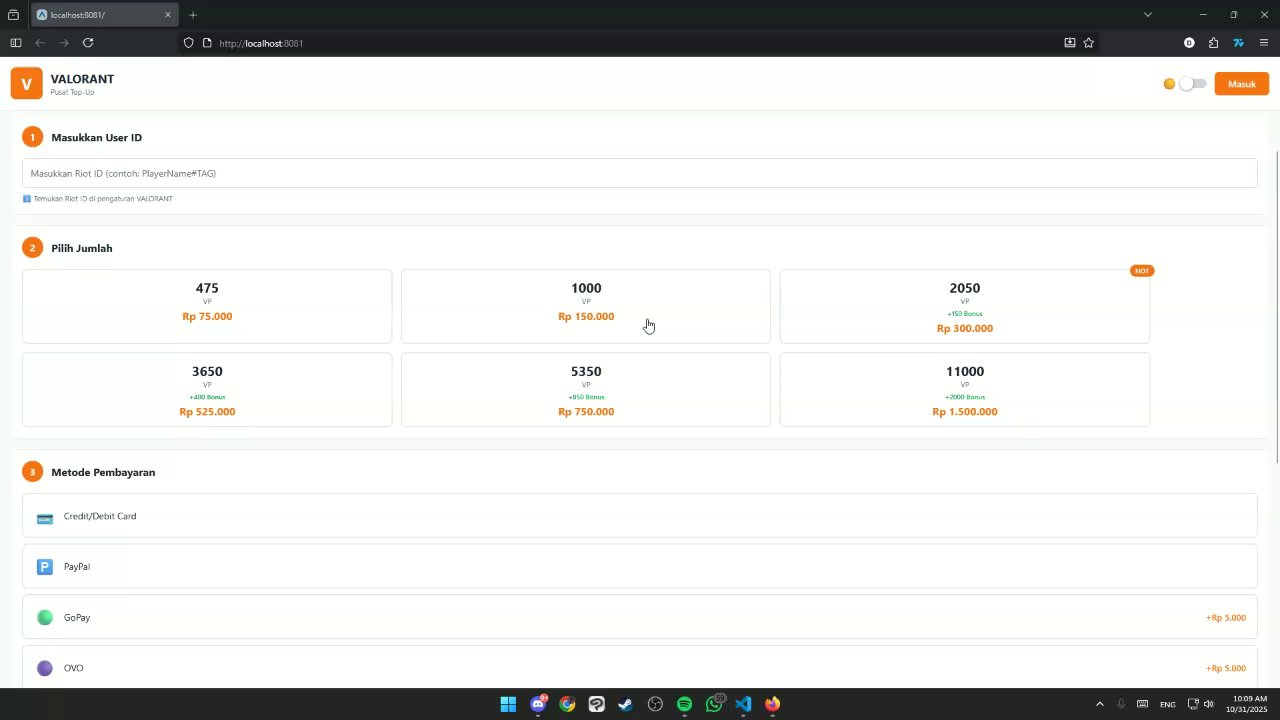This screenshot has height=720, width=1280.
Task: Reload the page with browser refresh button
Action: 88,43
